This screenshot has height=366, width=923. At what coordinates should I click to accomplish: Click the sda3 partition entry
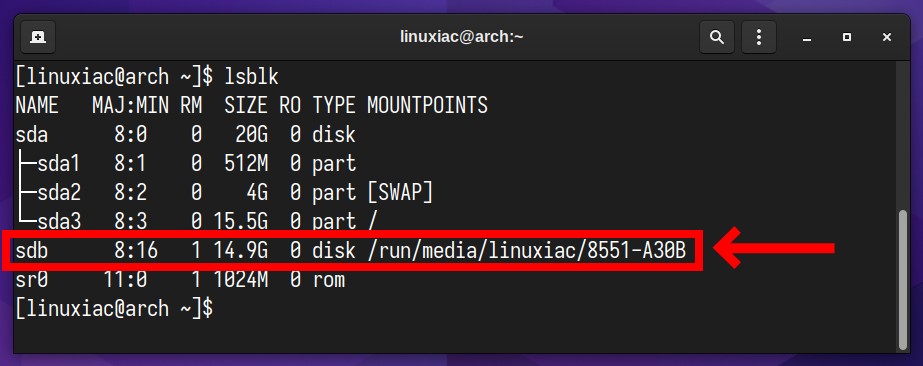coord(59,222)
